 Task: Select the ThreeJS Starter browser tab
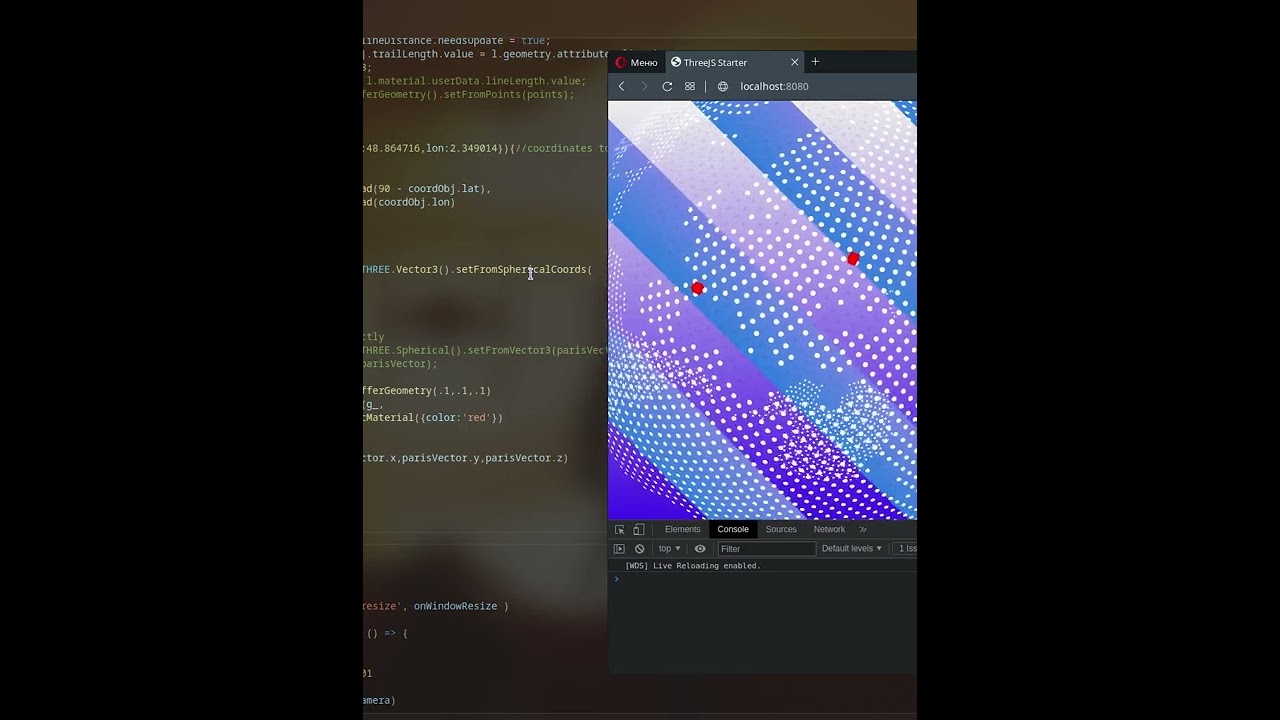[735, 62]
